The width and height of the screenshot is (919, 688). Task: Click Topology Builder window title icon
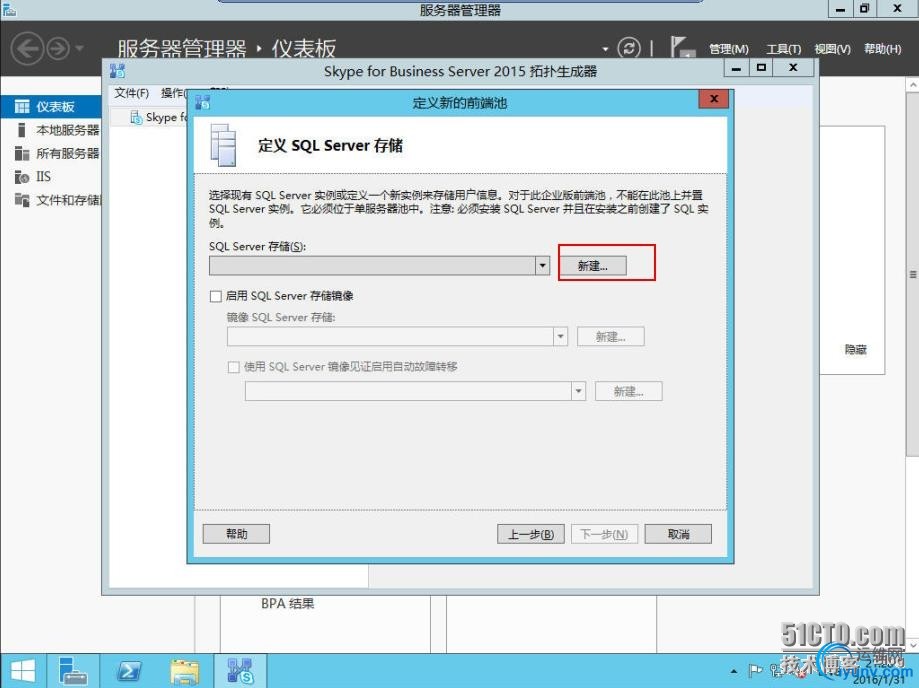(117, 71)
